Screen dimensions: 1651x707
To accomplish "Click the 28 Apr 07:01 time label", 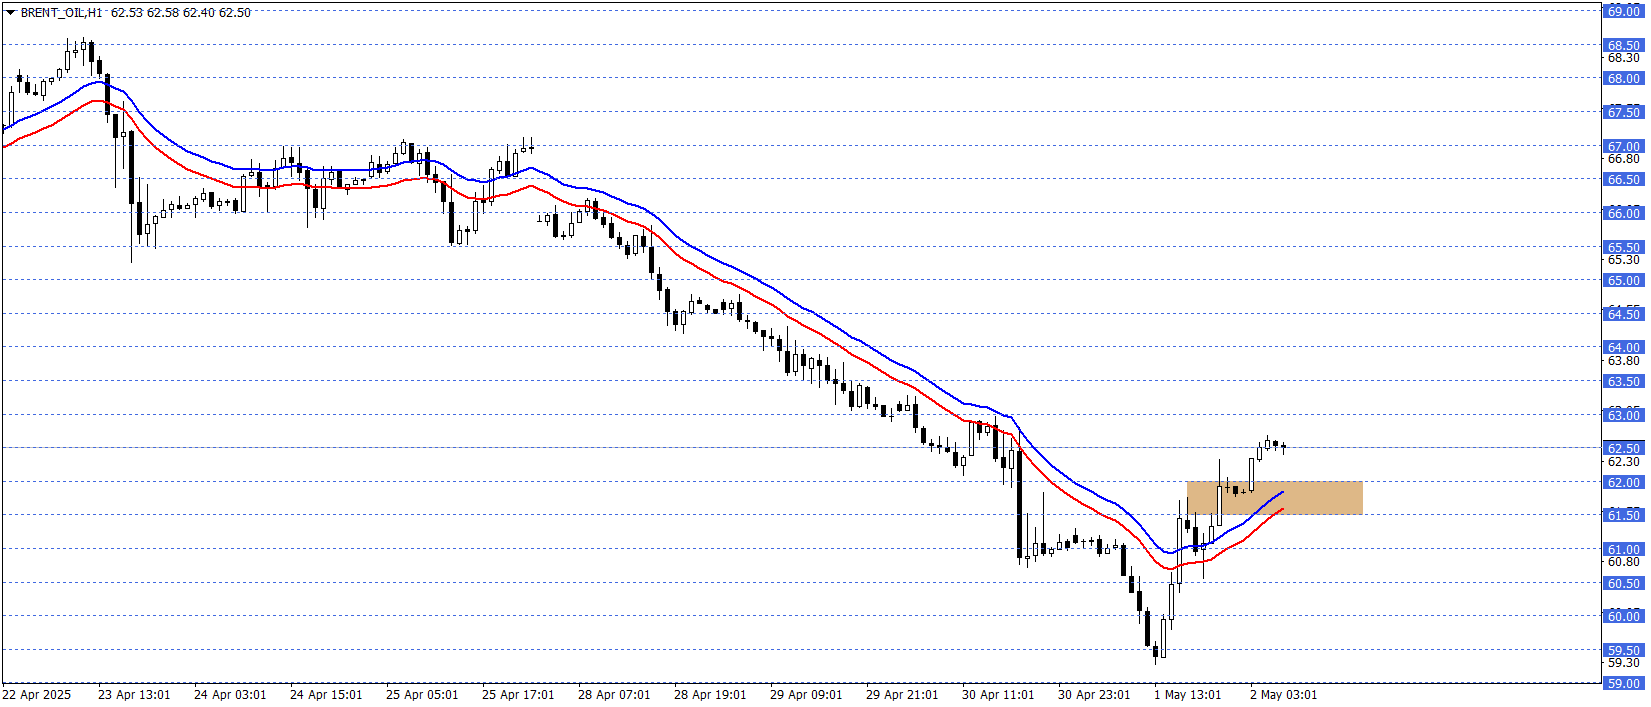I will pos(614,694).
